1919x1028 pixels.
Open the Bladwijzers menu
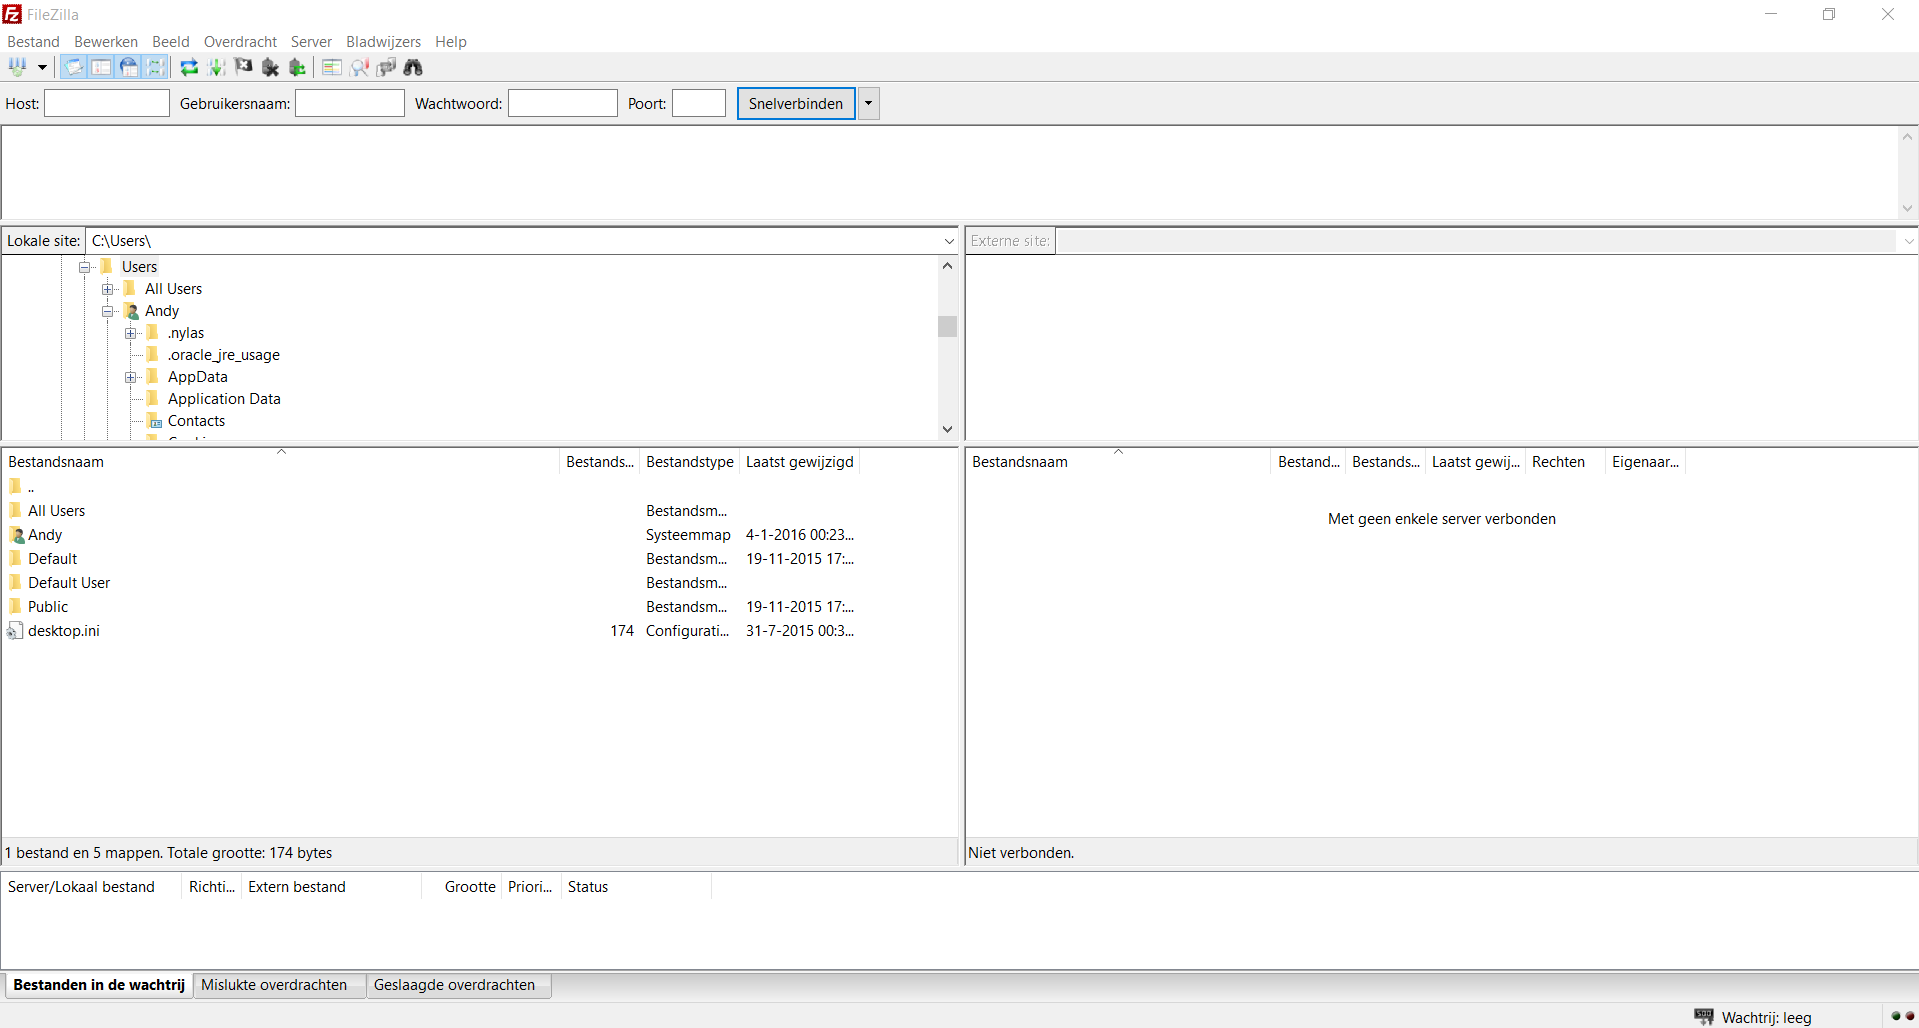click(x=383, y=42)
